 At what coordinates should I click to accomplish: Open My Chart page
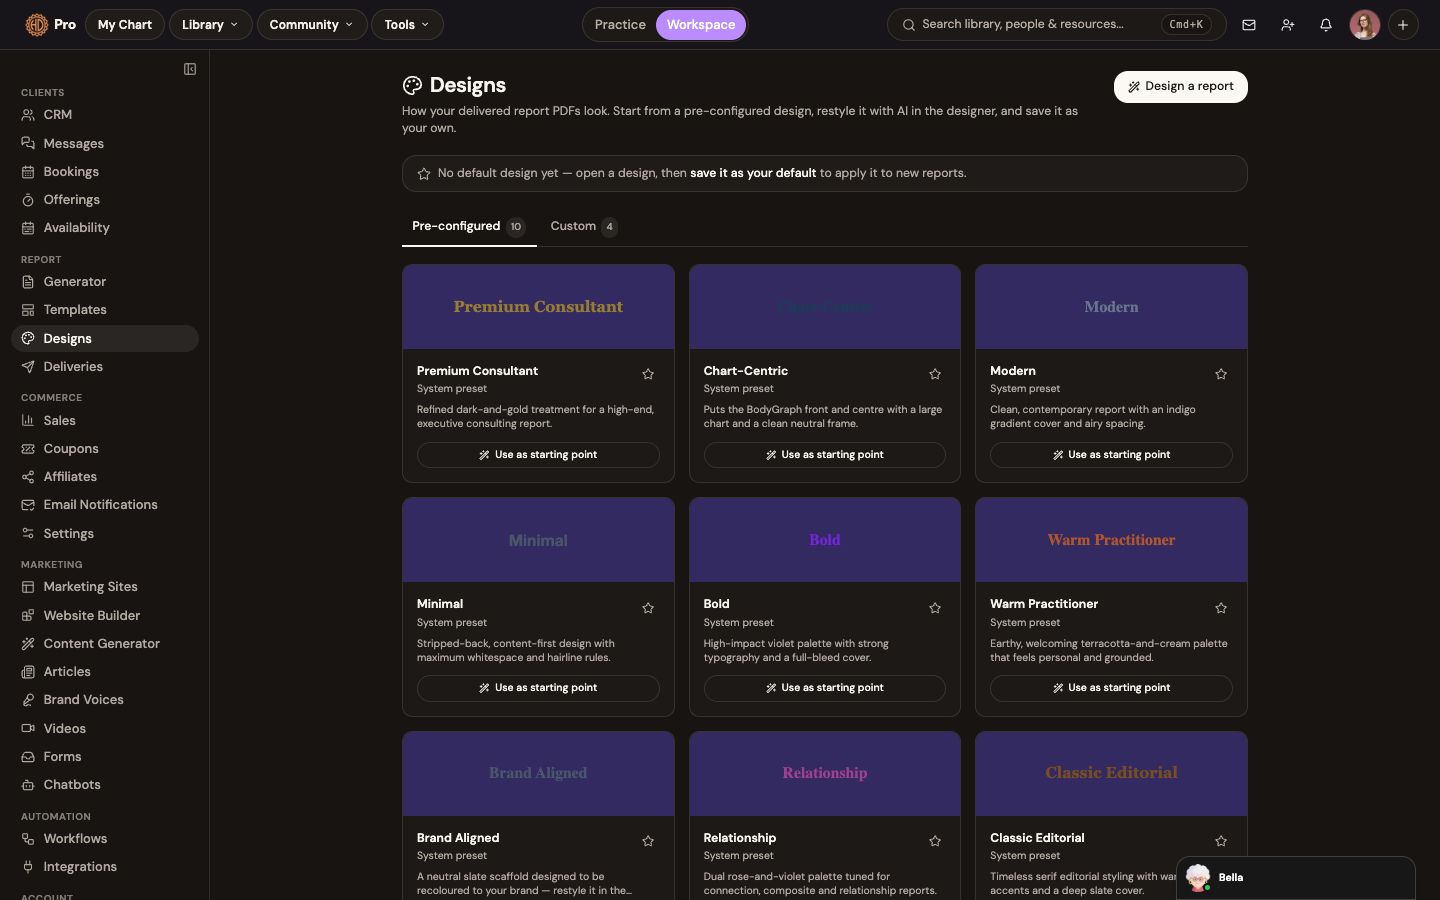[x=125, y=25]
